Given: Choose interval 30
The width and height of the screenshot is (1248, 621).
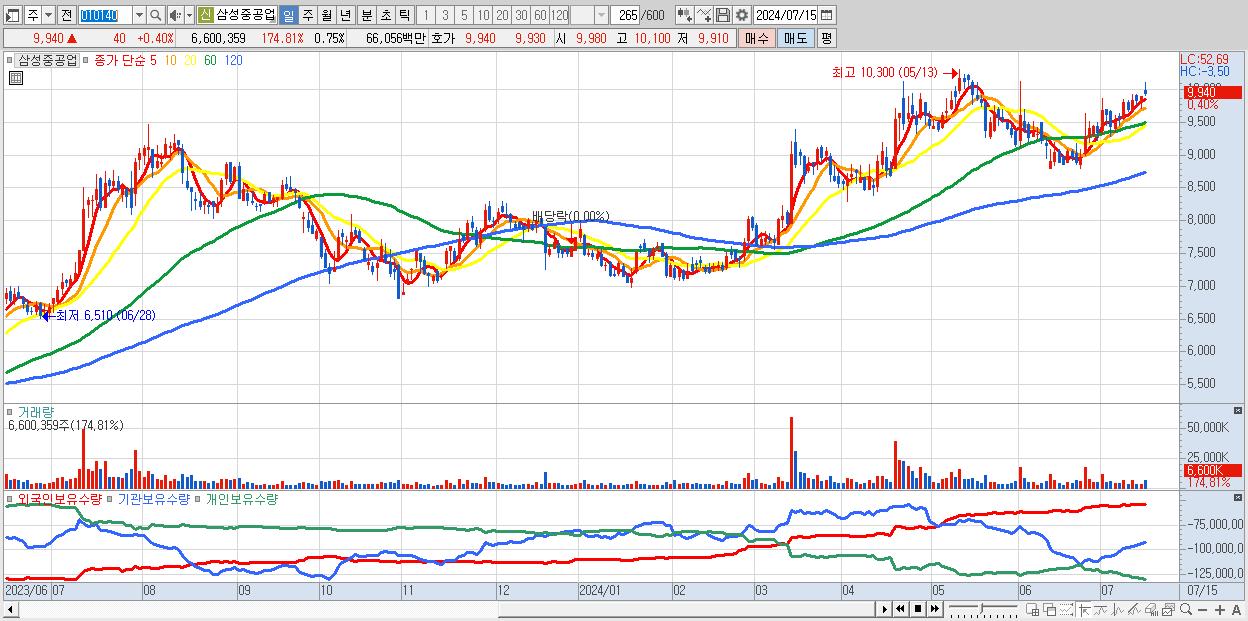Looking at the screenshot, I should click(521, 16).
